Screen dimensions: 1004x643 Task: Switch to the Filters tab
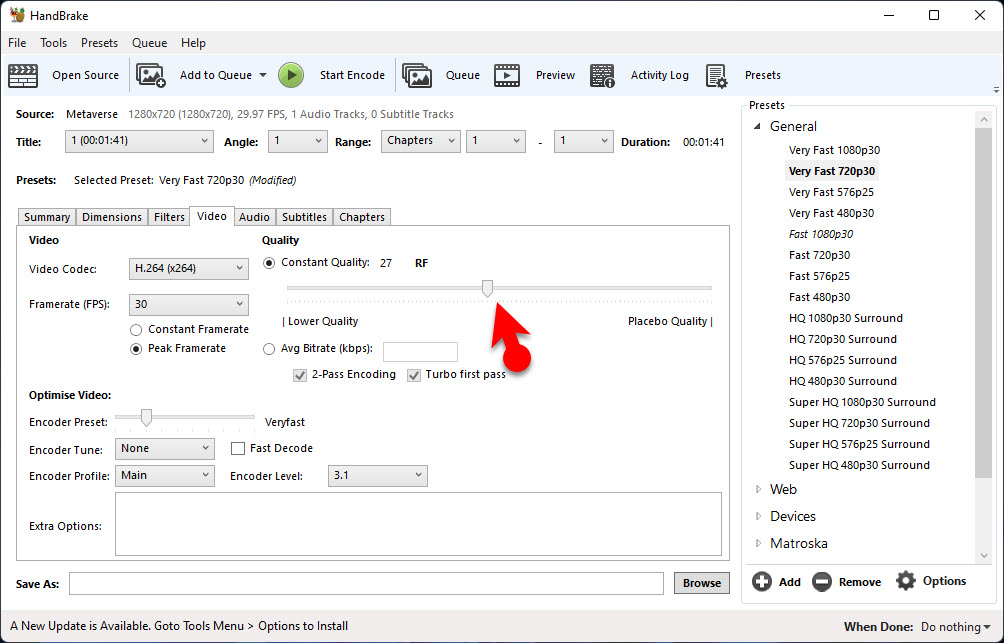(169, 217)
